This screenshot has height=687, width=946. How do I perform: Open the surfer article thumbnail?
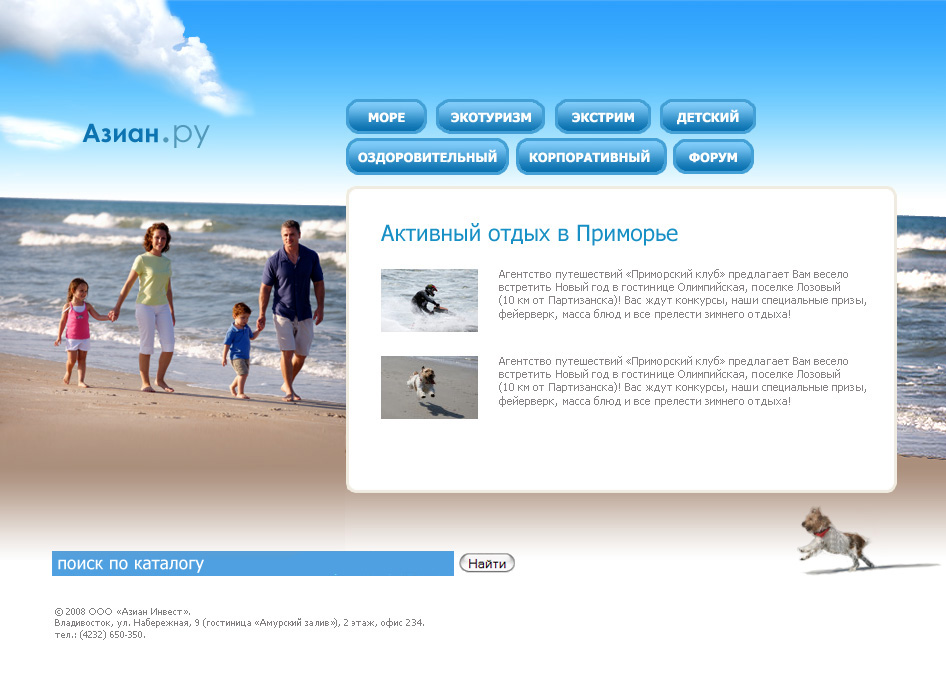pos(428,300)
